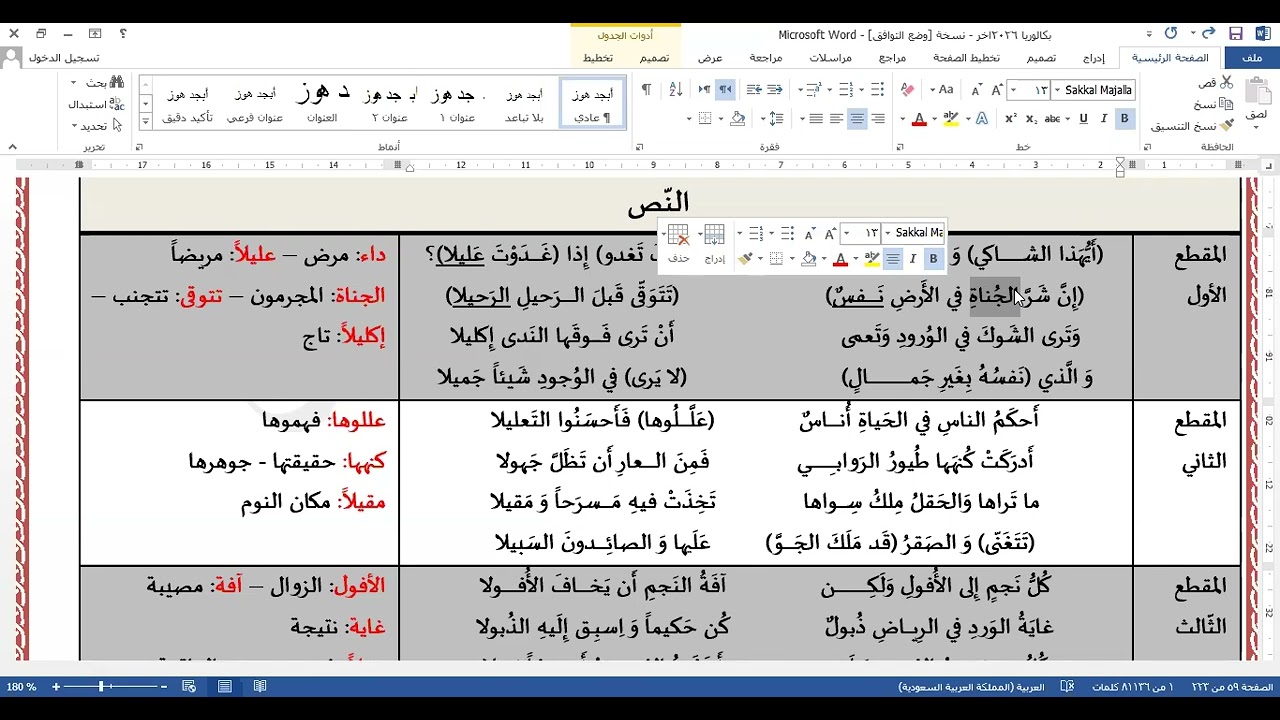Image resolution: width=1280 pixels, height=720 pixels.
Task: Click the ribbon font color red A button
Action: 918,119
